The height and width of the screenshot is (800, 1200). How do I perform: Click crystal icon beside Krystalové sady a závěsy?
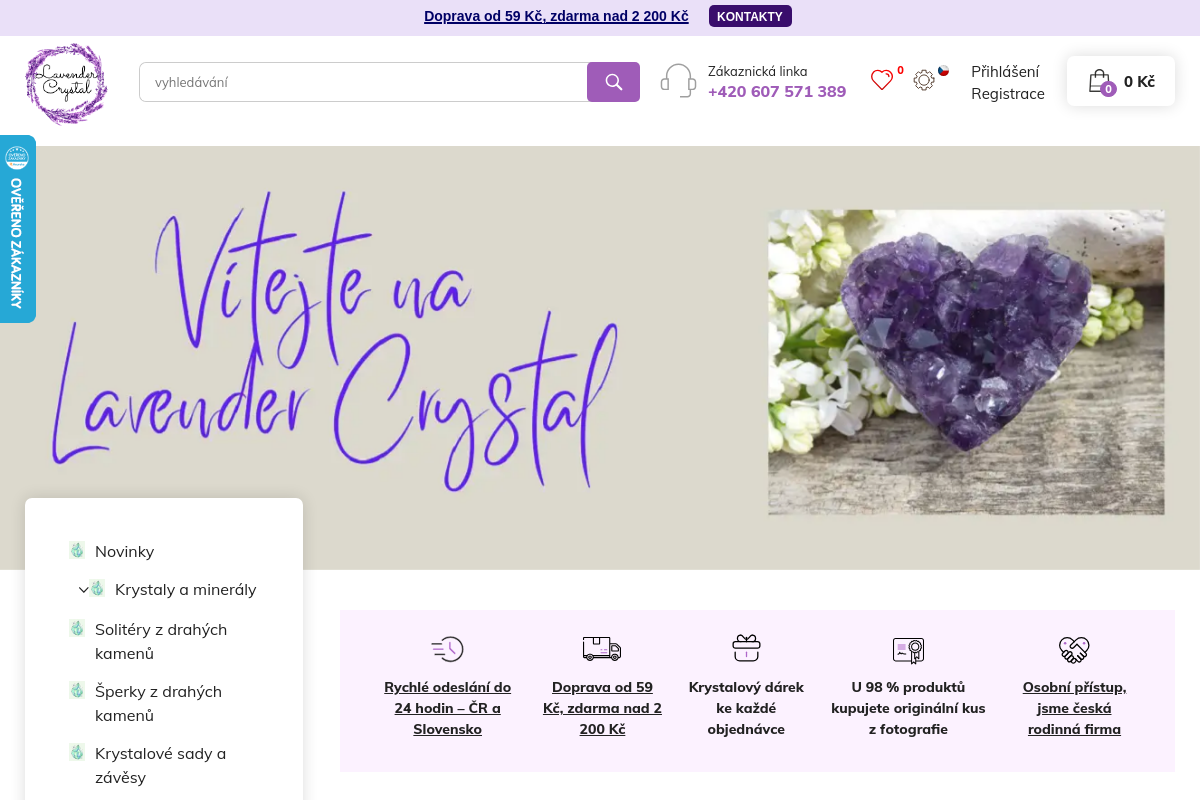click(77, 752)
